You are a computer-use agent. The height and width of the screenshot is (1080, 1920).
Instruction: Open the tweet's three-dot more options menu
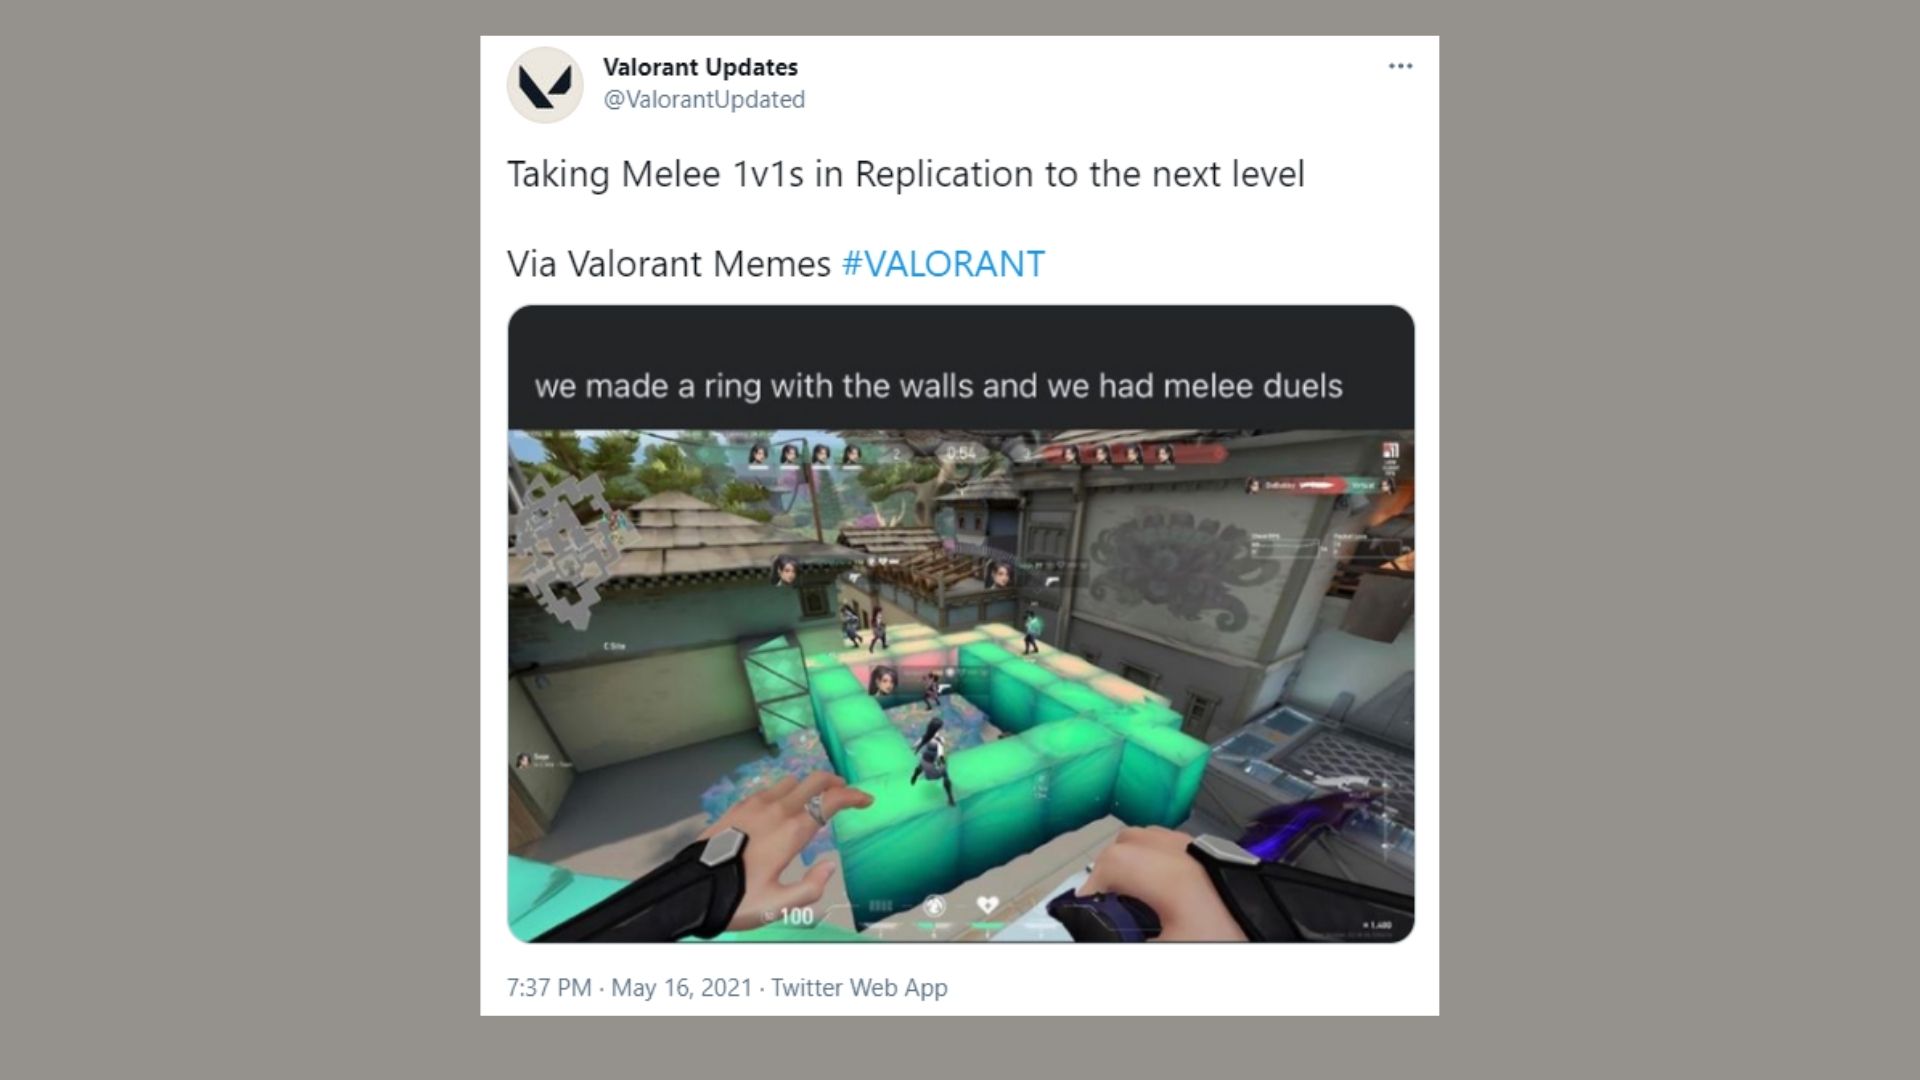[x=1400, y=66]
